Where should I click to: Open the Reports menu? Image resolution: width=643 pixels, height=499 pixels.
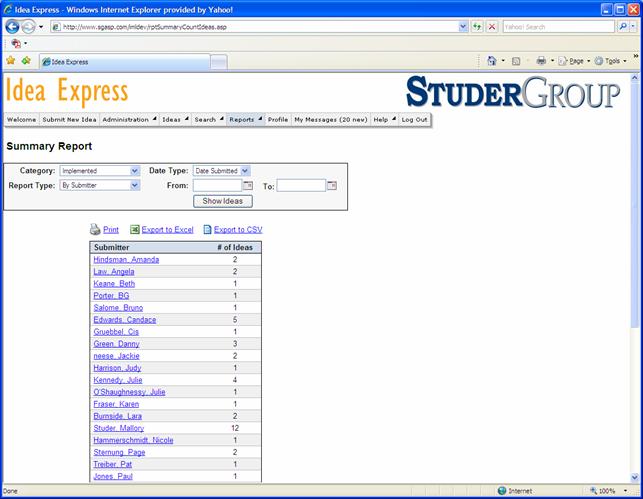pos(245,119)
